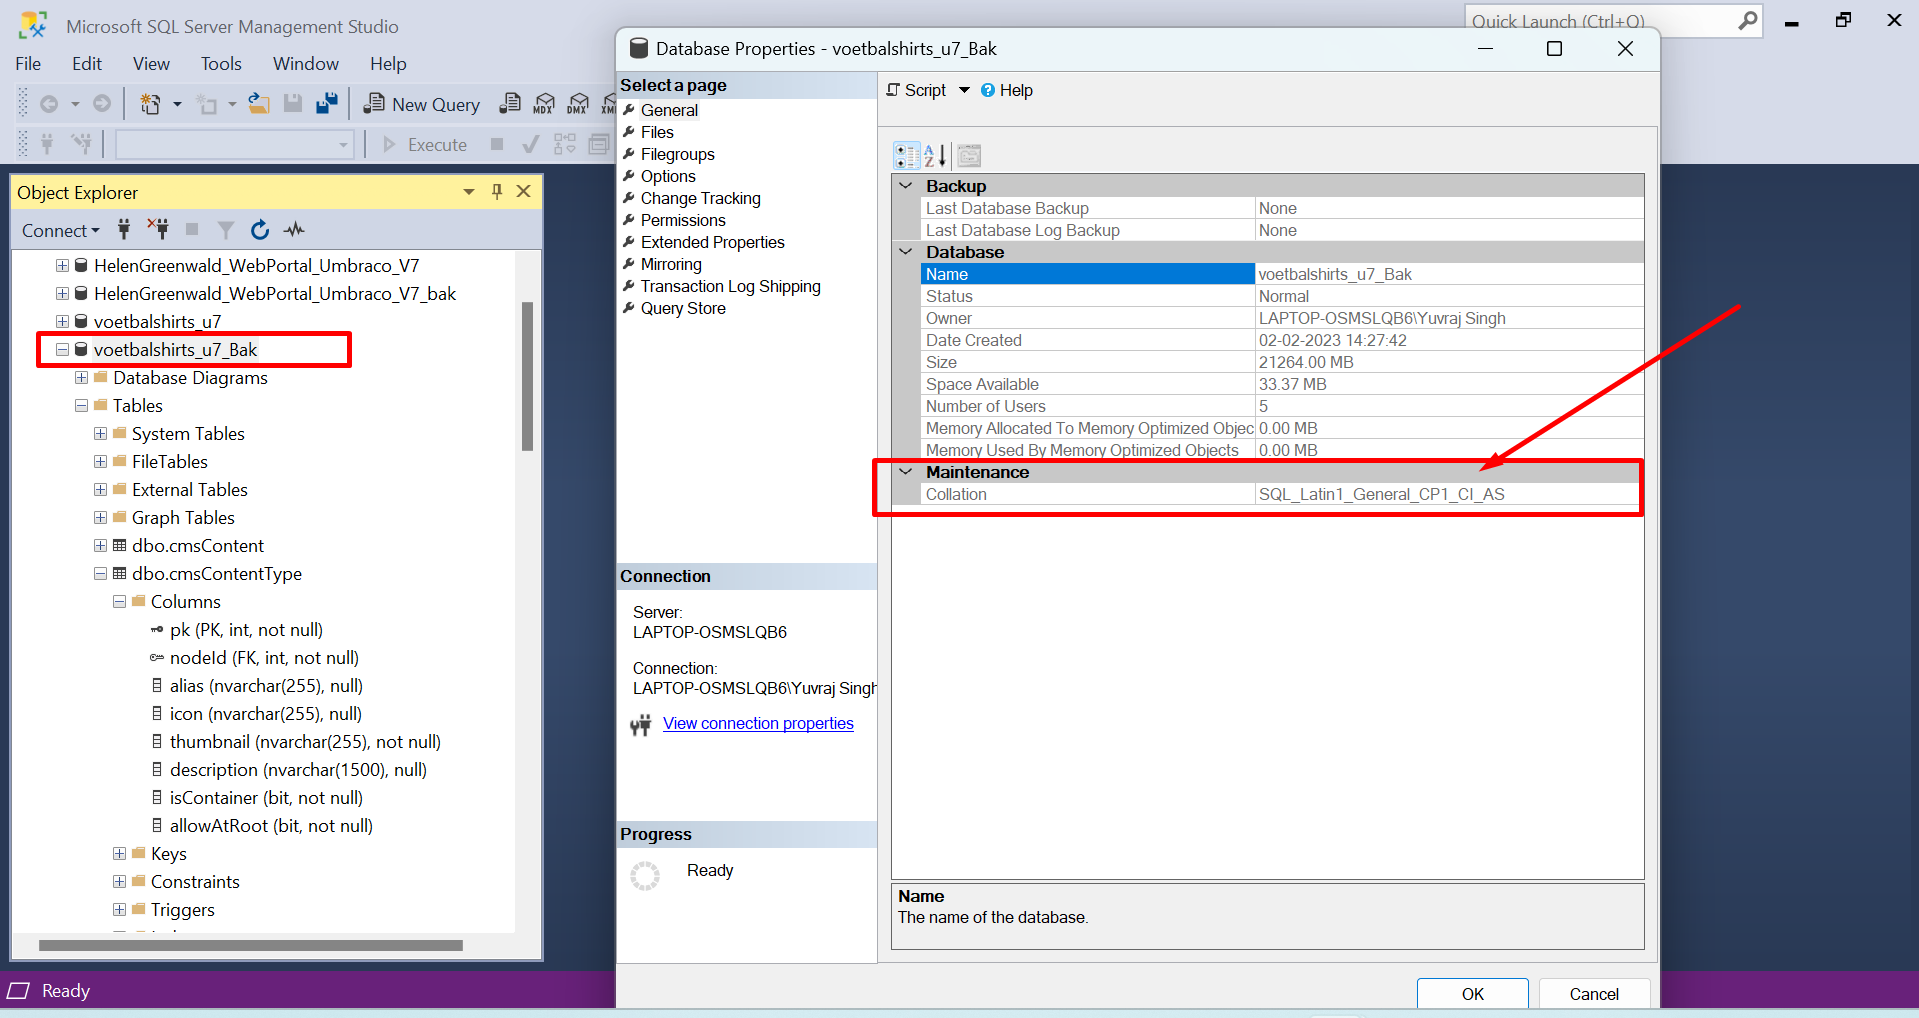This screenshot has height=1018, width=1919.
Task: Click the Disconnect plug icon in Object Explorer
Action: pyautogui.click(x=158, y=230)
